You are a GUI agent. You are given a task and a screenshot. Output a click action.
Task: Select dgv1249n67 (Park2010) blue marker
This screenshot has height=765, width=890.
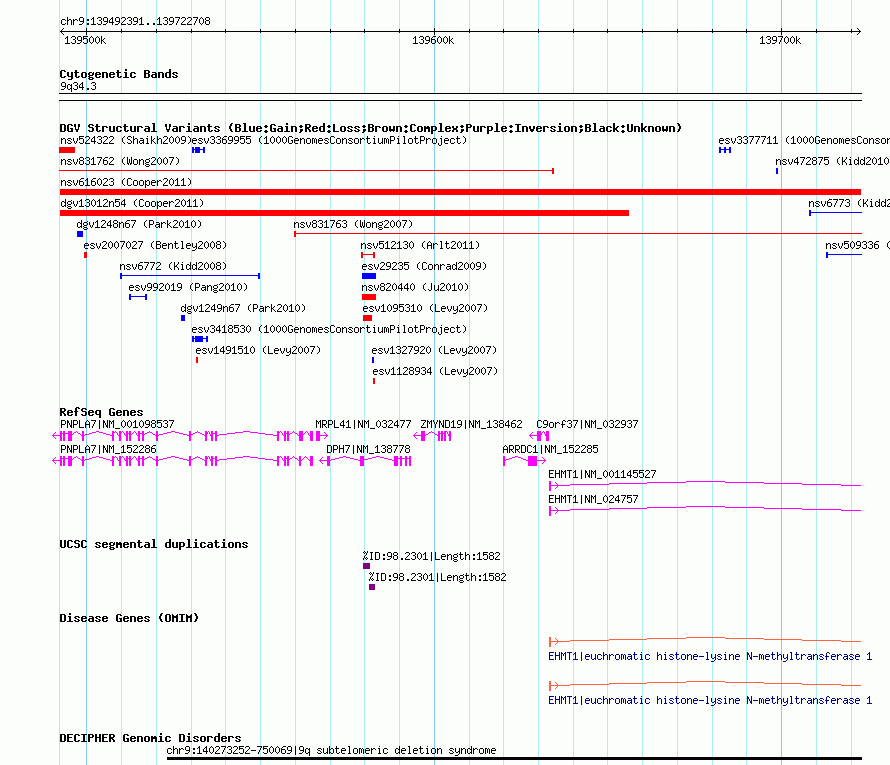pyautogui.click(x=183, y=318)
